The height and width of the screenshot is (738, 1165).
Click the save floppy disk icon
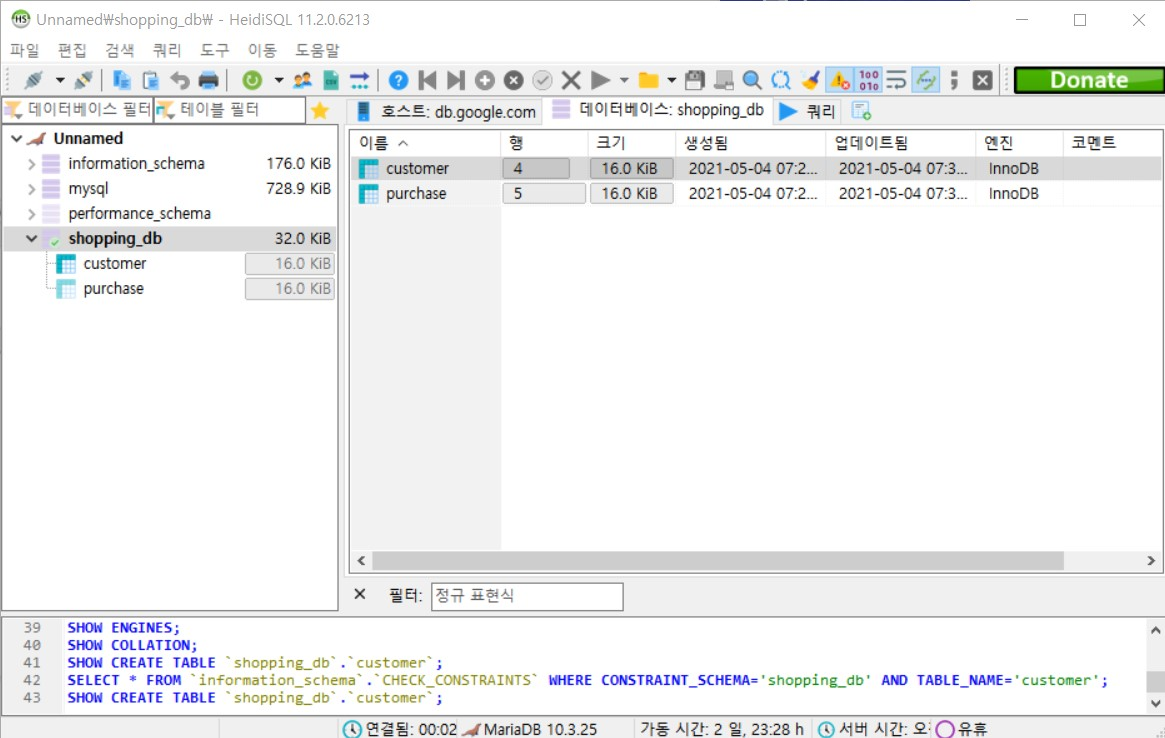(x=695, y=80)
